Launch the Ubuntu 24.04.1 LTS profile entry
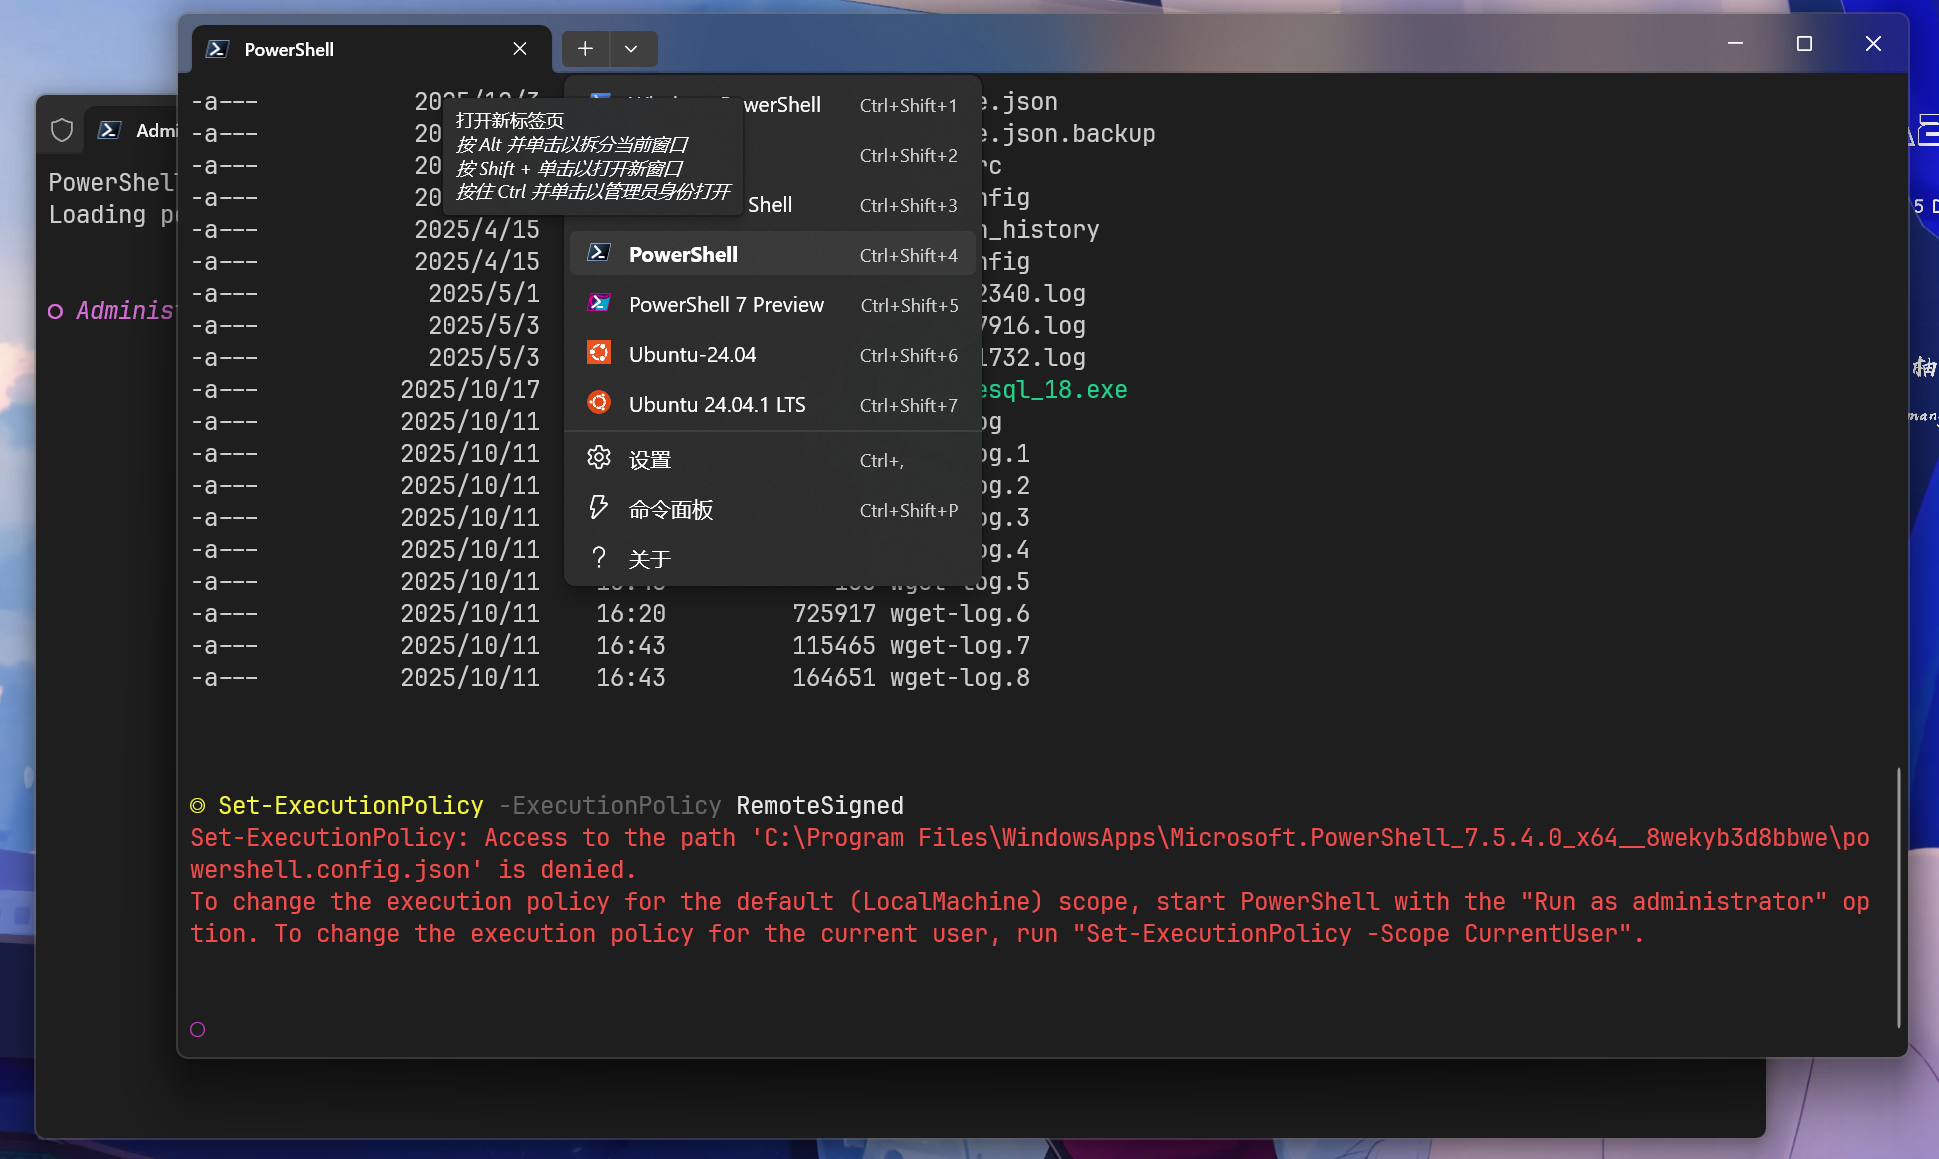Screen dimensions: 1939x1159 (716, 404)
